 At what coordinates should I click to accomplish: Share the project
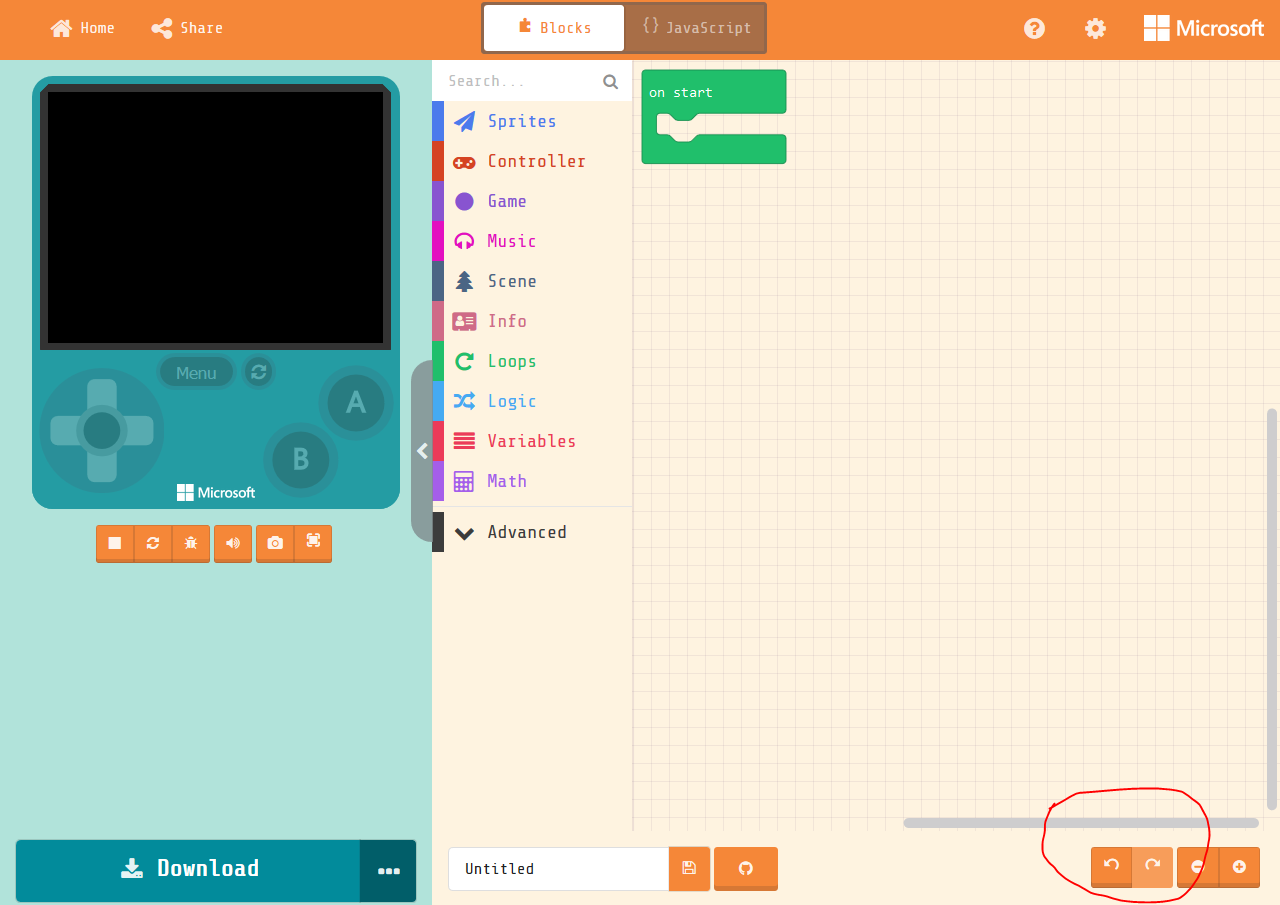pos(187,28)
